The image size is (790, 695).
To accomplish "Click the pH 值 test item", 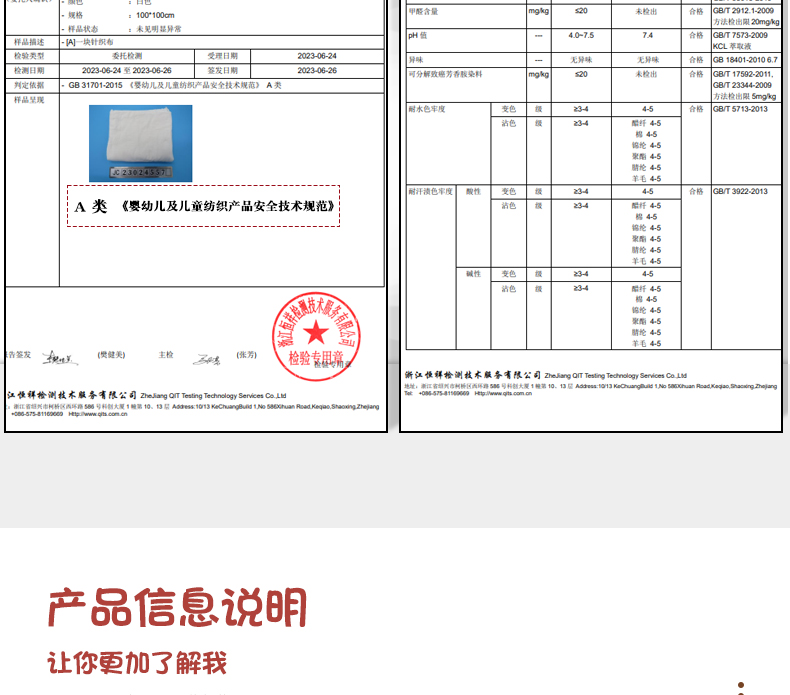I will [x=418, y=35].
